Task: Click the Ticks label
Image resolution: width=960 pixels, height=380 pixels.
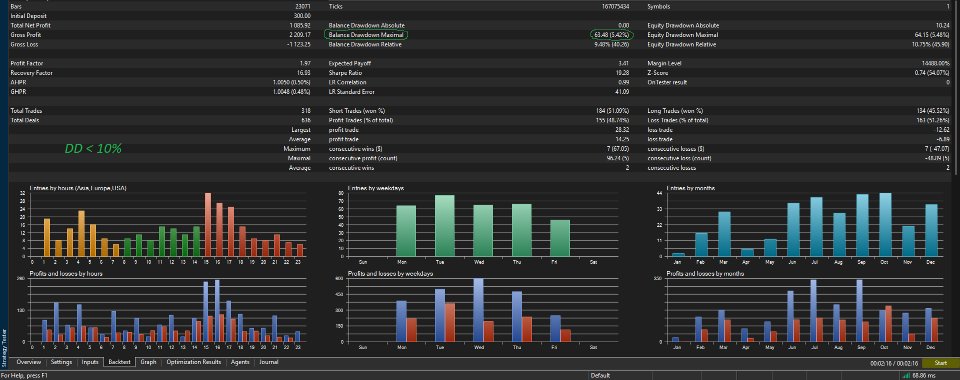Action: click(x=336, y=7)
